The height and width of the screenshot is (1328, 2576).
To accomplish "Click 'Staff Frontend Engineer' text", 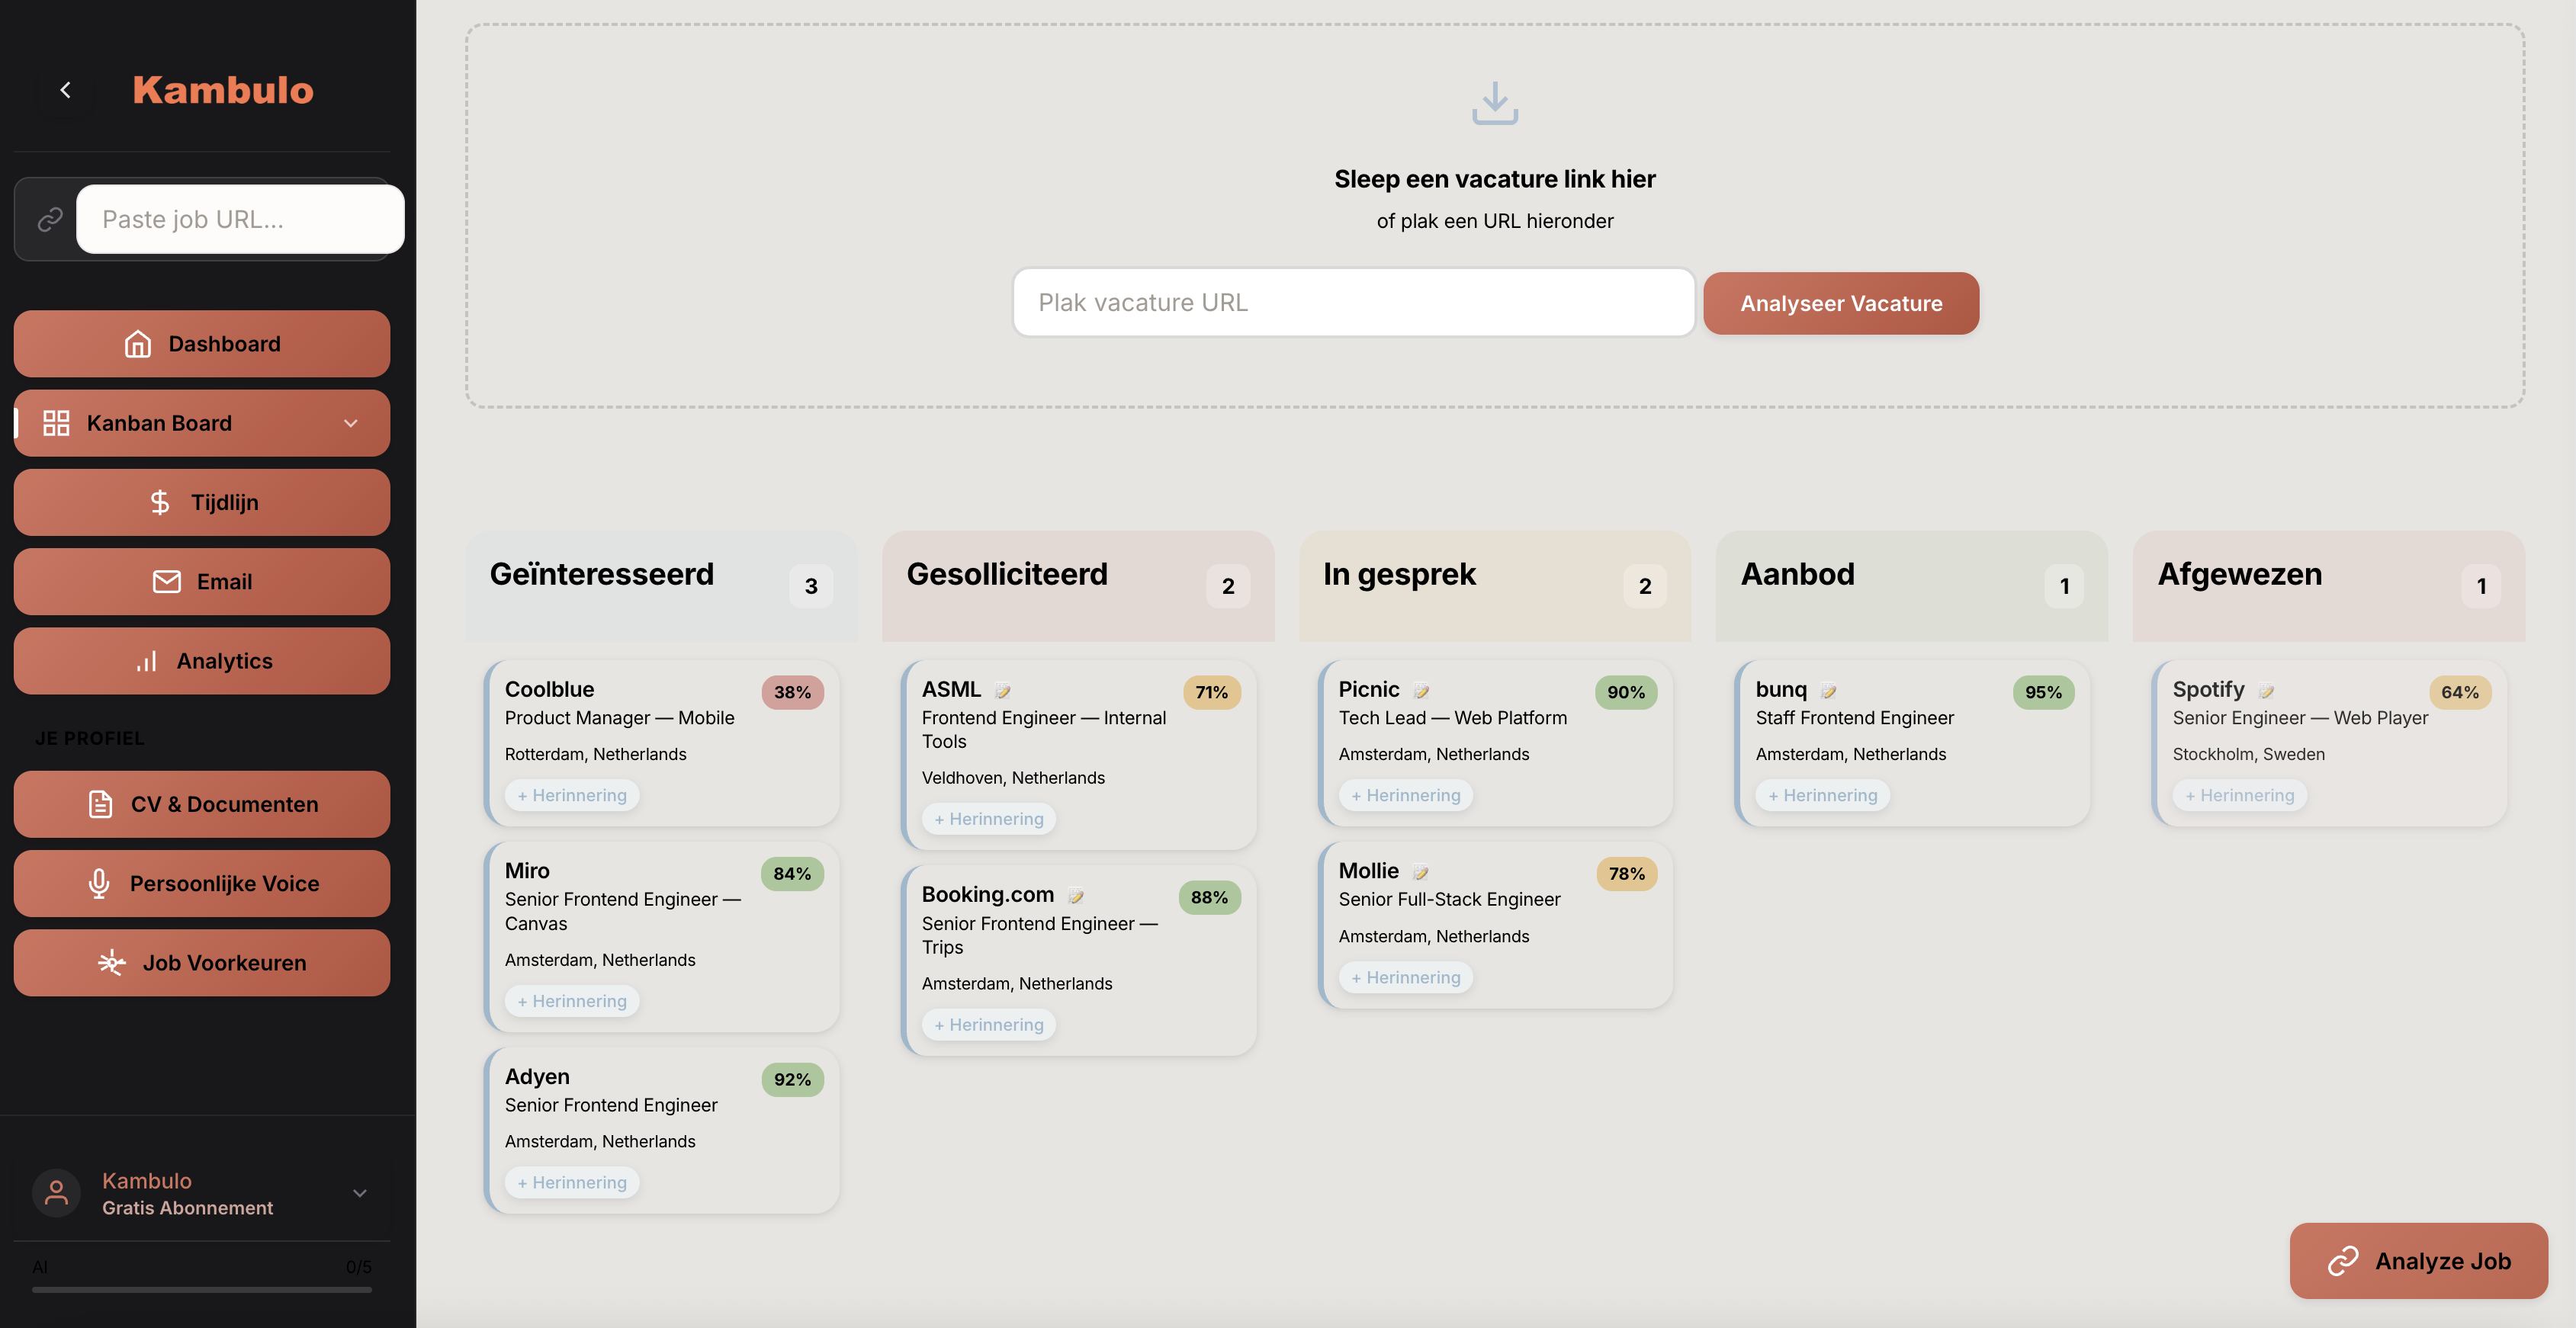I will point(1854,718).
